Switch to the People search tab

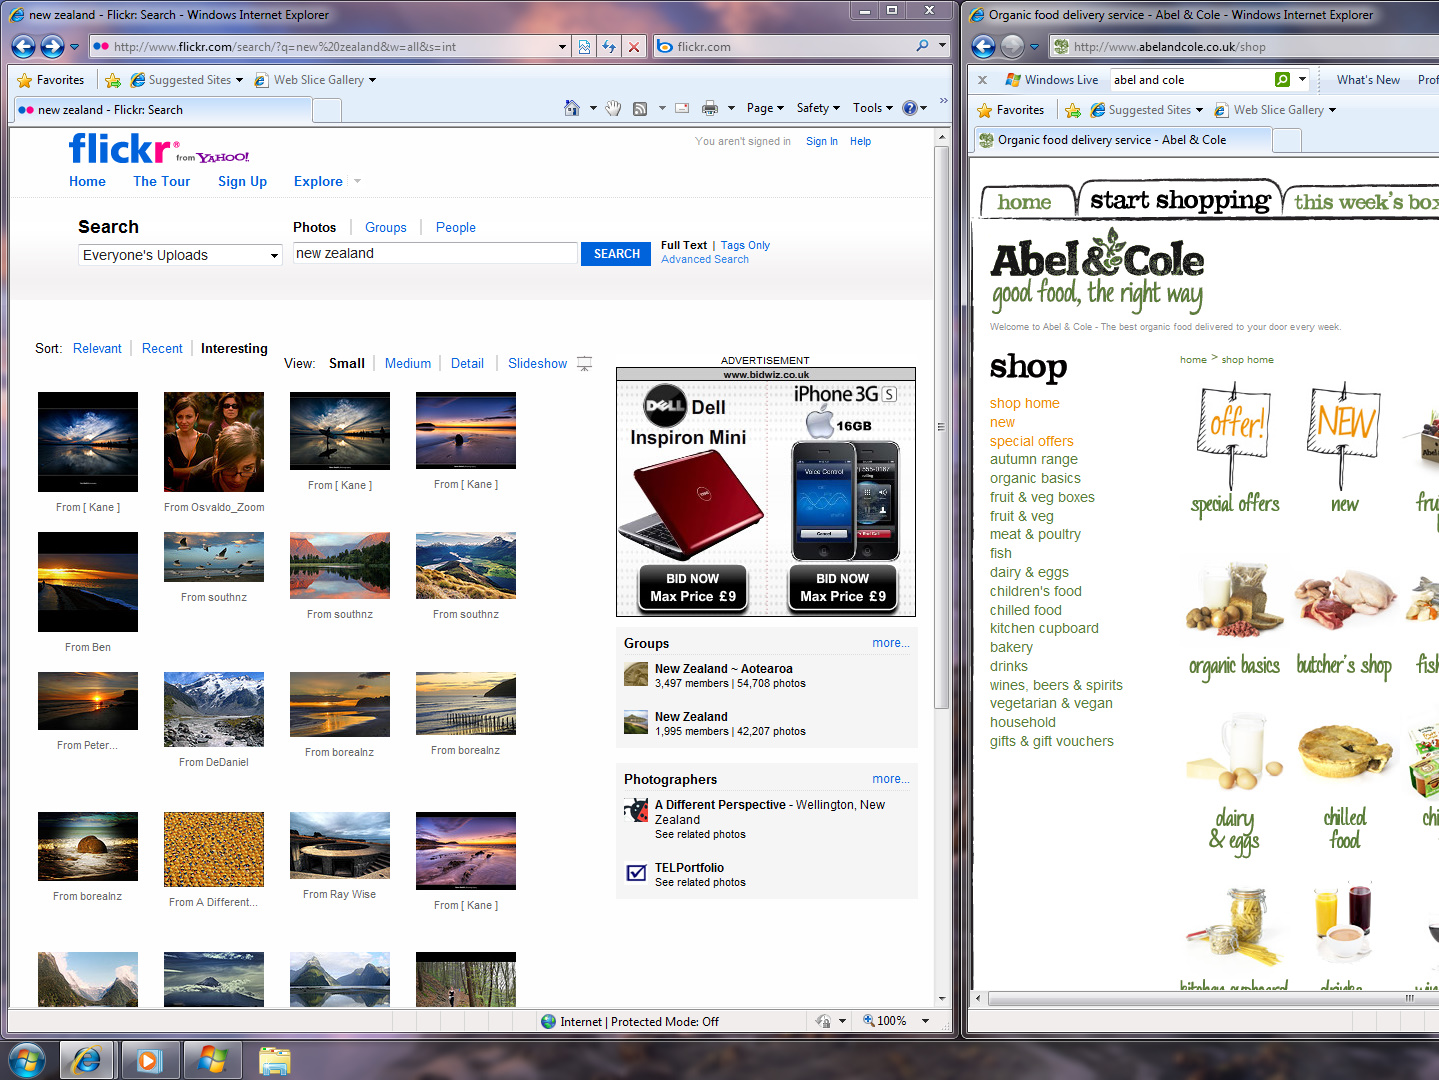point(456,227)
